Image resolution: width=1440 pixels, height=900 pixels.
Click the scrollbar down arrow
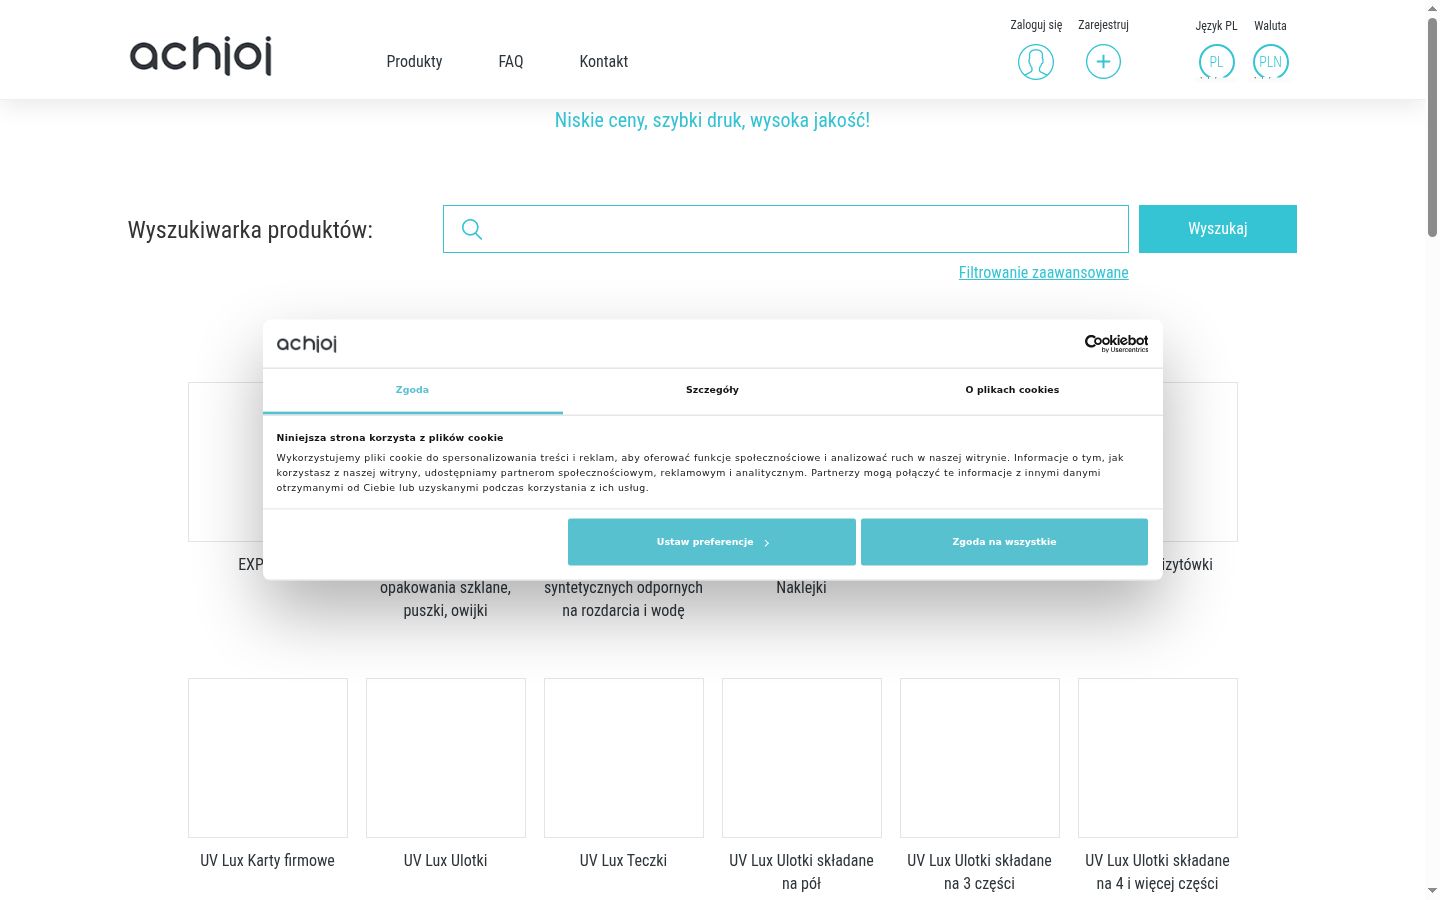tap(1432, 891)
